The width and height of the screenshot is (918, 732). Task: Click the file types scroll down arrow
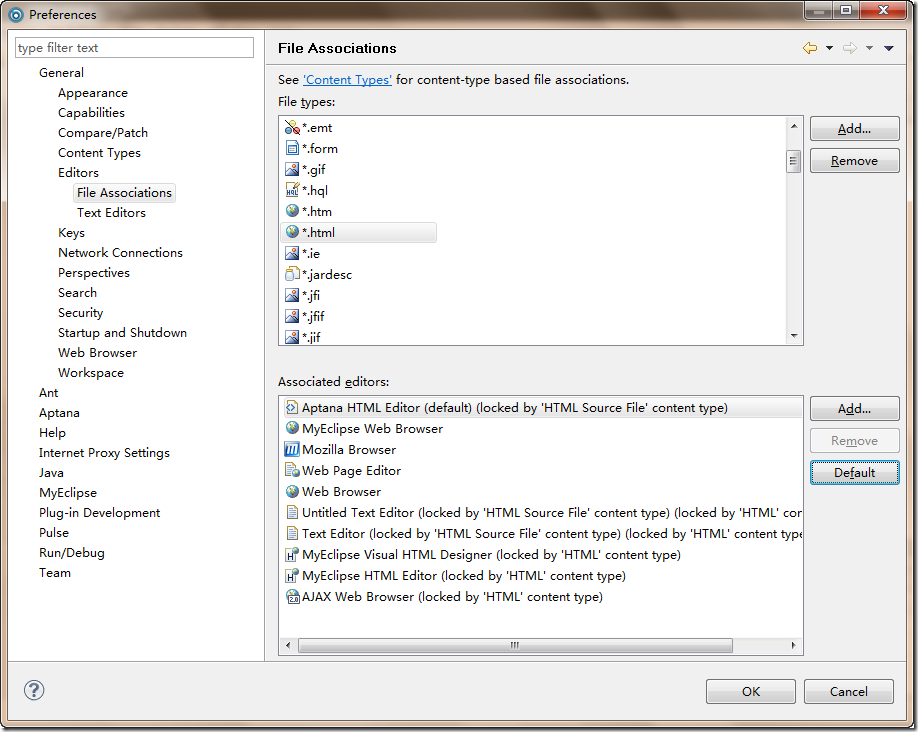794,336
